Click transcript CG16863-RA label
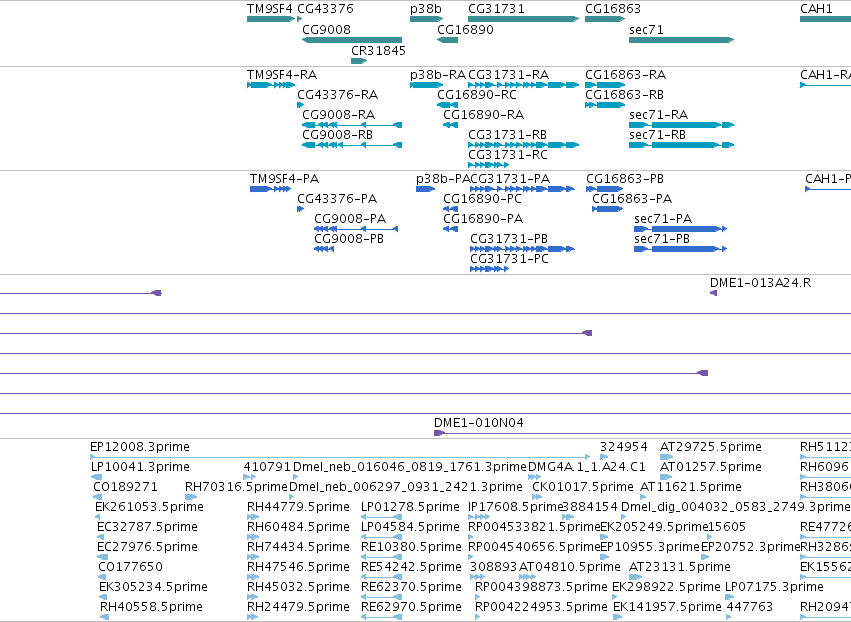 [x=625, y=74]
